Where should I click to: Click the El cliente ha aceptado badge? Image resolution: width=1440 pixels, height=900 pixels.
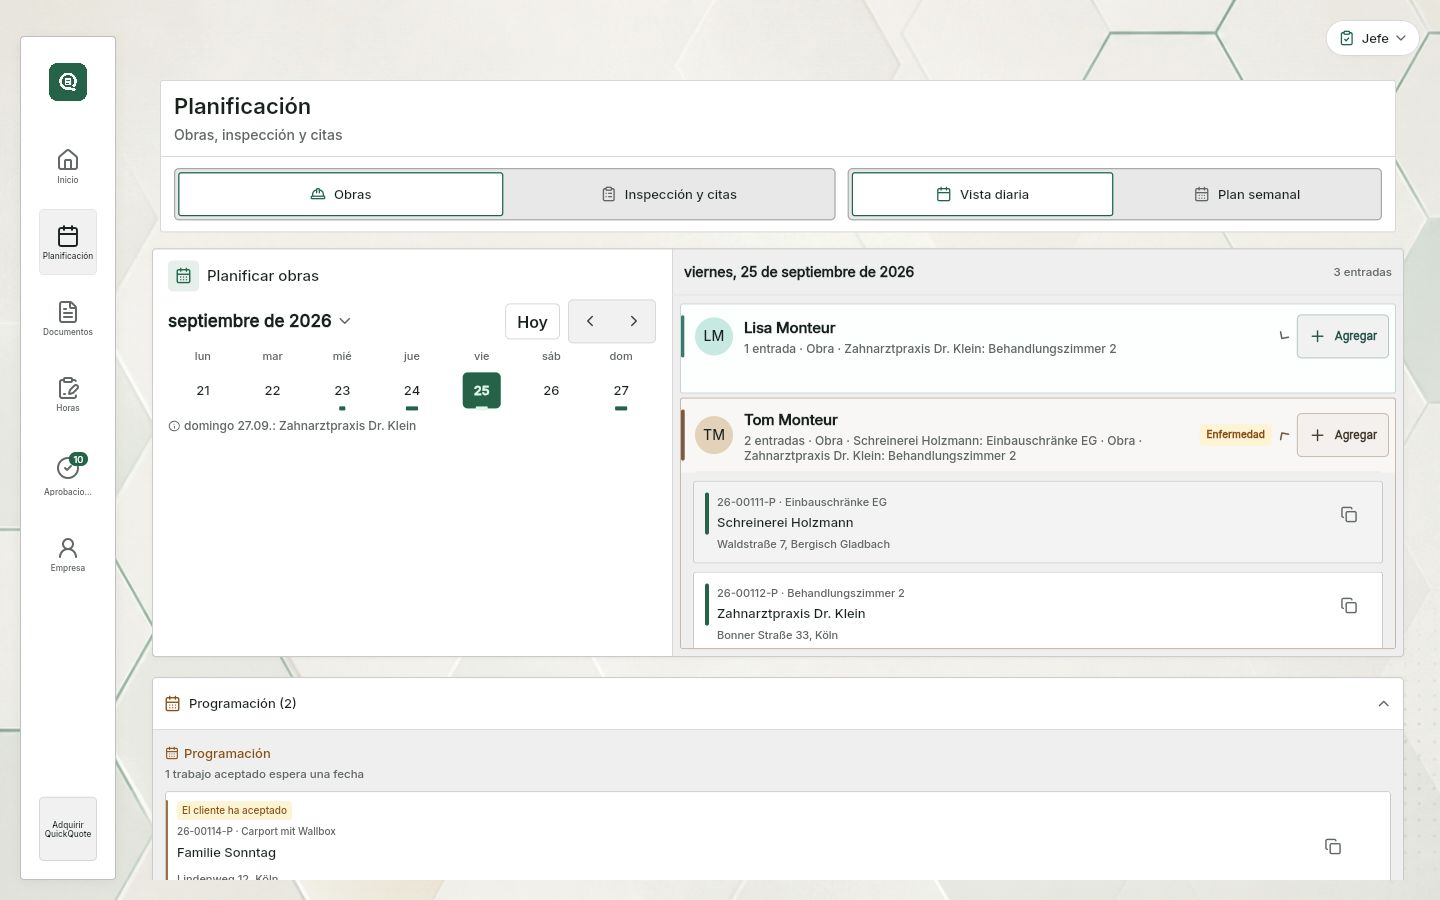pos(234,811)
